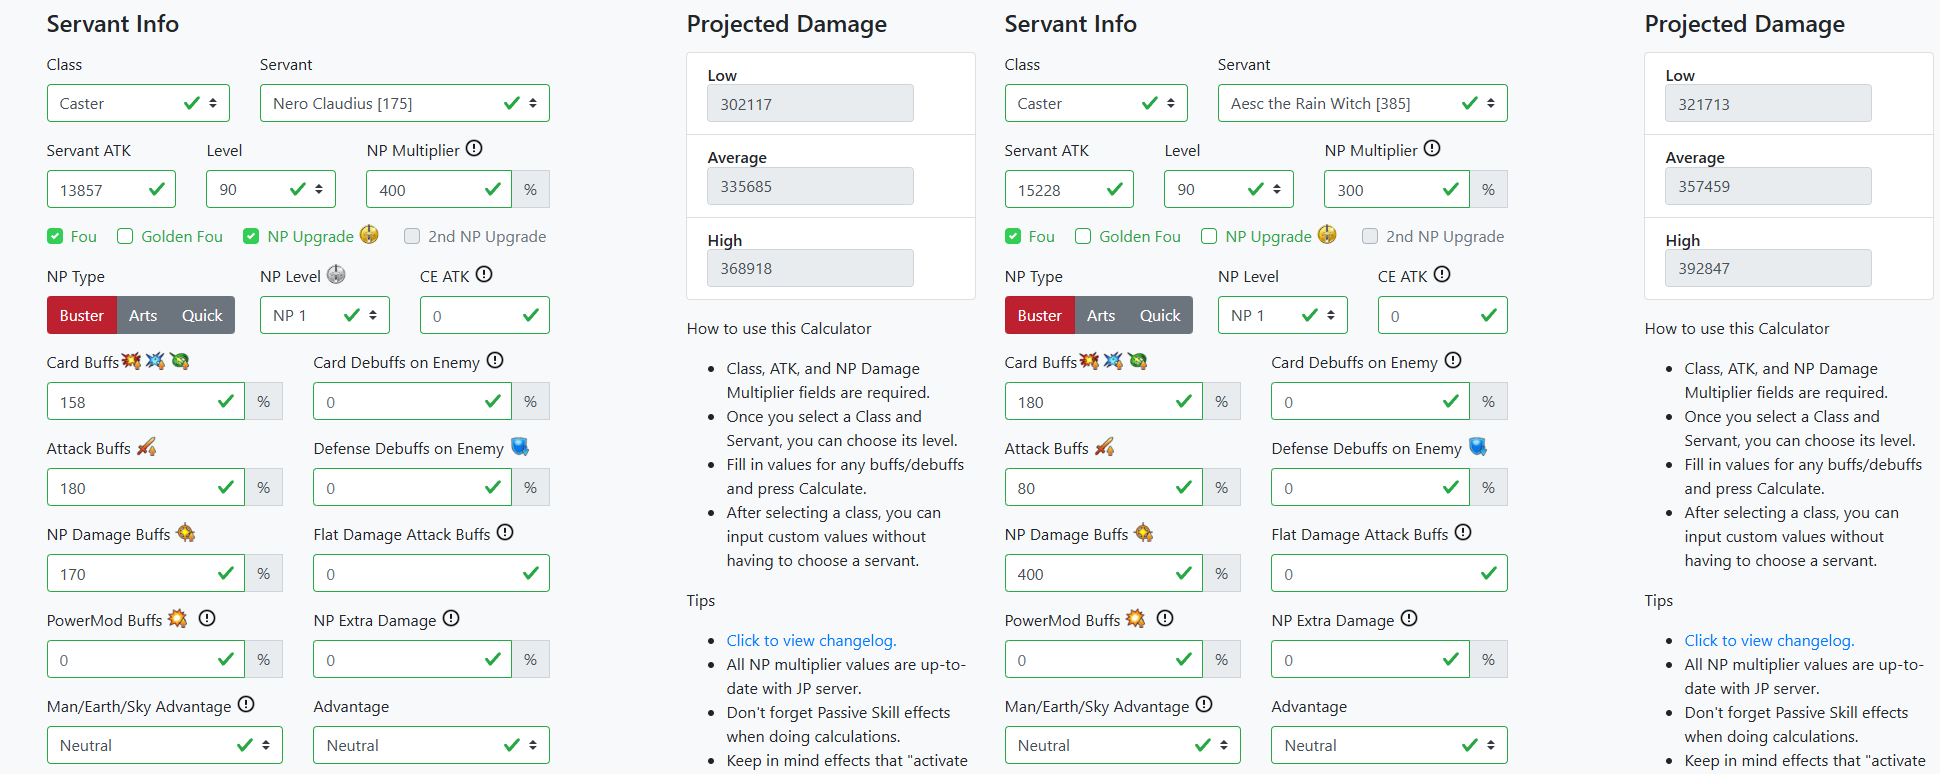Click Average damage value 335685
Viewport: 1940px width, 774px height.
pyautogui.click(x=810, y=186)
